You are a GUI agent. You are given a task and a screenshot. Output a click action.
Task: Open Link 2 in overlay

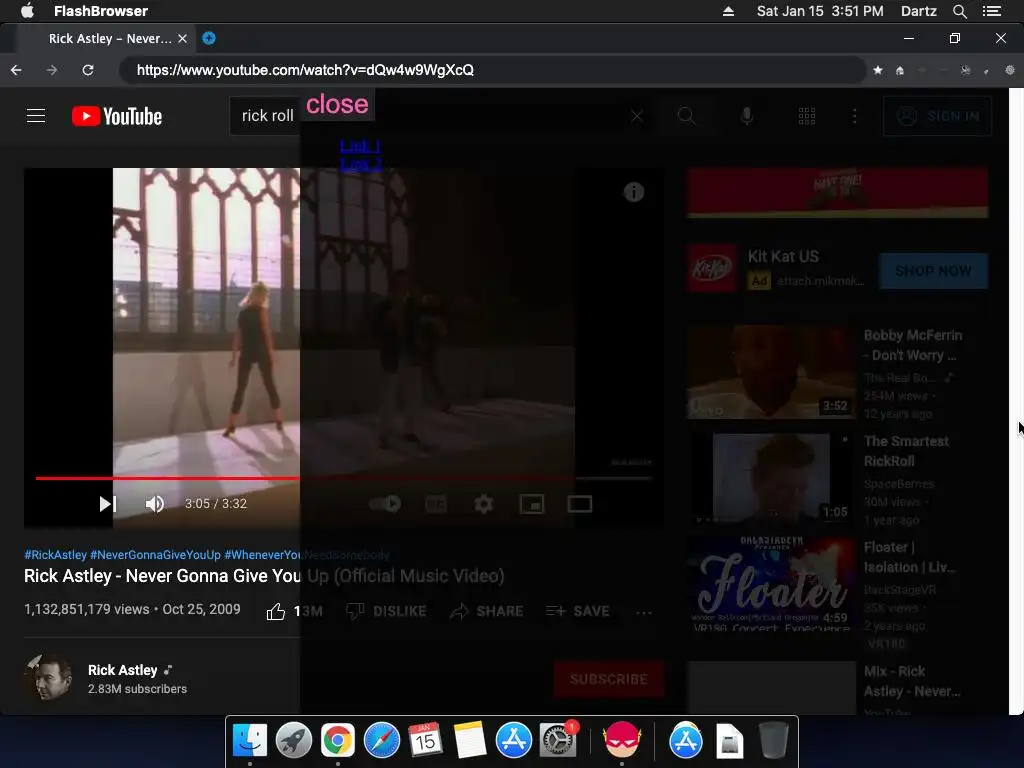click(x=360, y=163)
